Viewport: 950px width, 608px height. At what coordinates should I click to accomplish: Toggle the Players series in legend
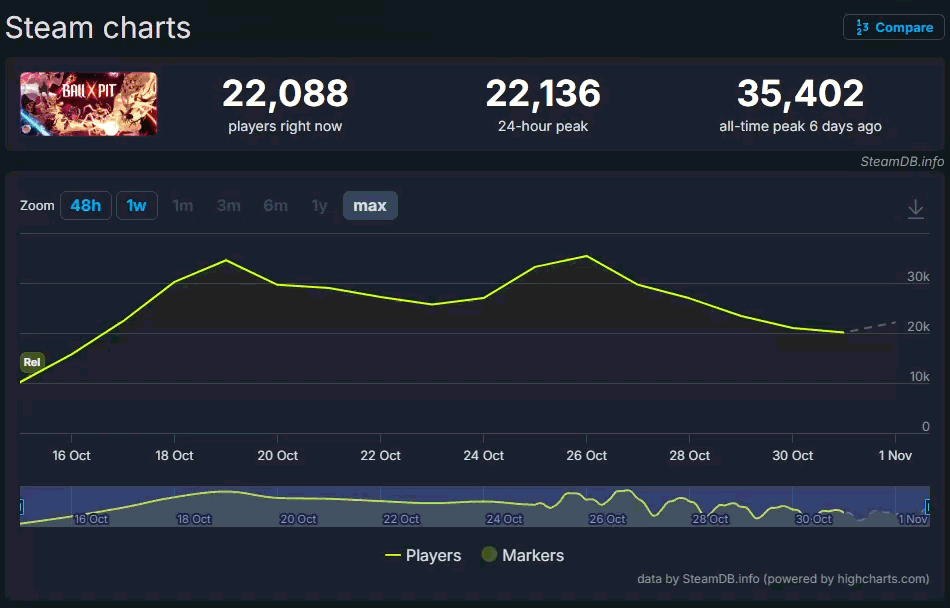click(x=423, y=555)
